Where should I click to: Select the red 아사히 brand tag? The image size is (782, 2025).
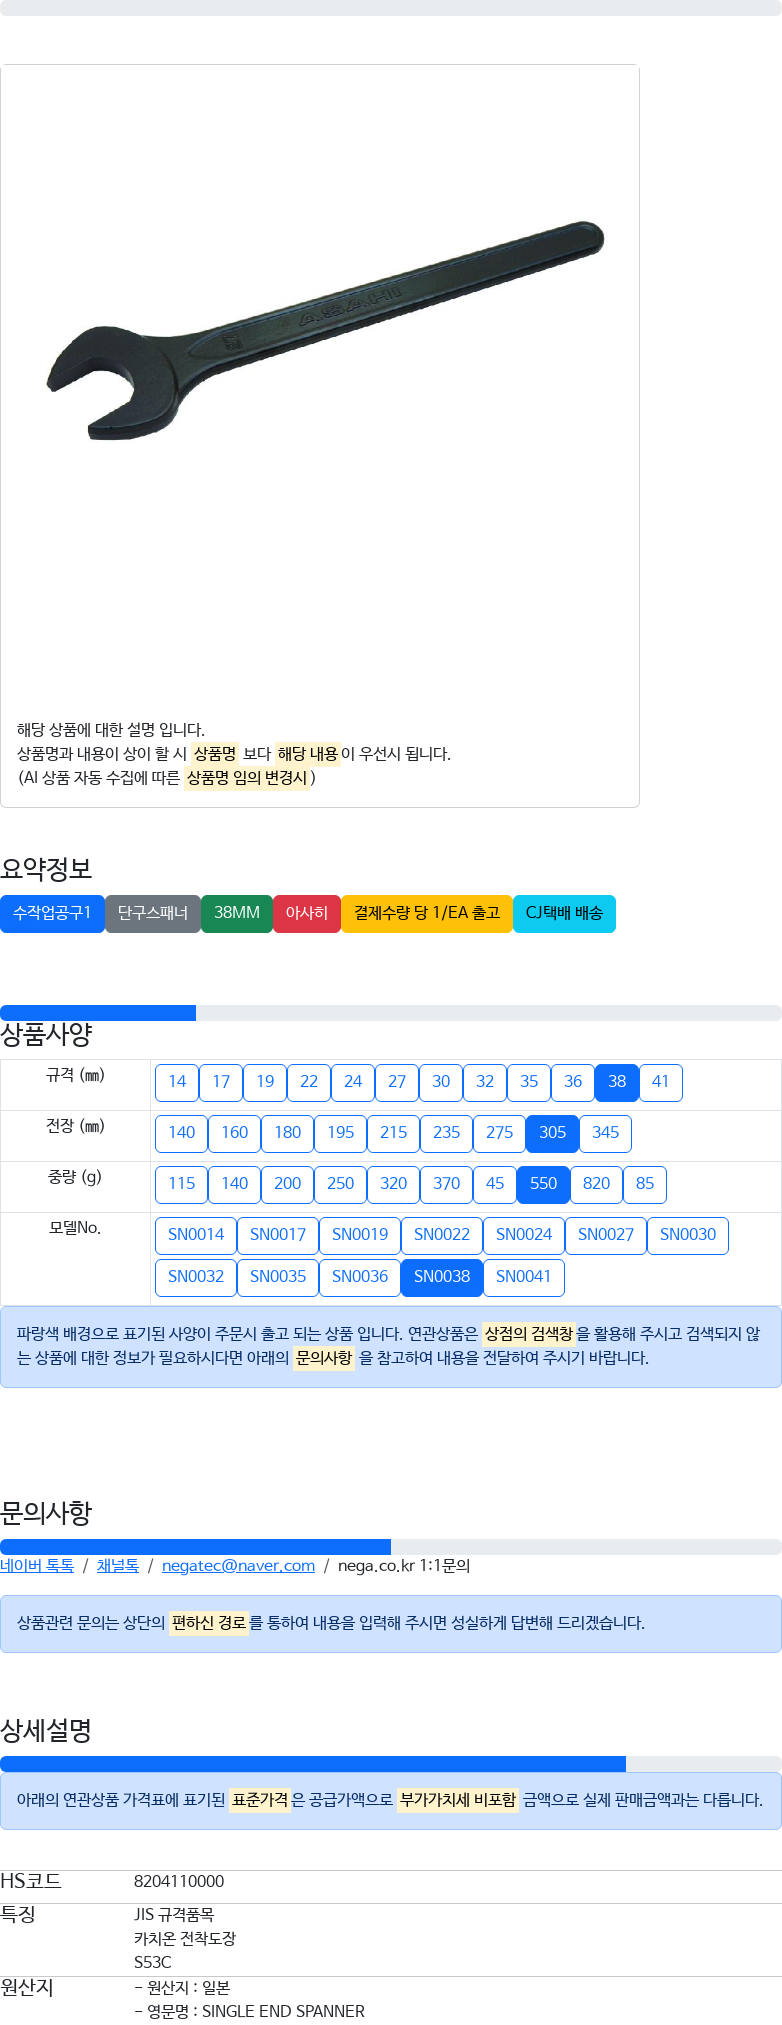coord(307,913)
